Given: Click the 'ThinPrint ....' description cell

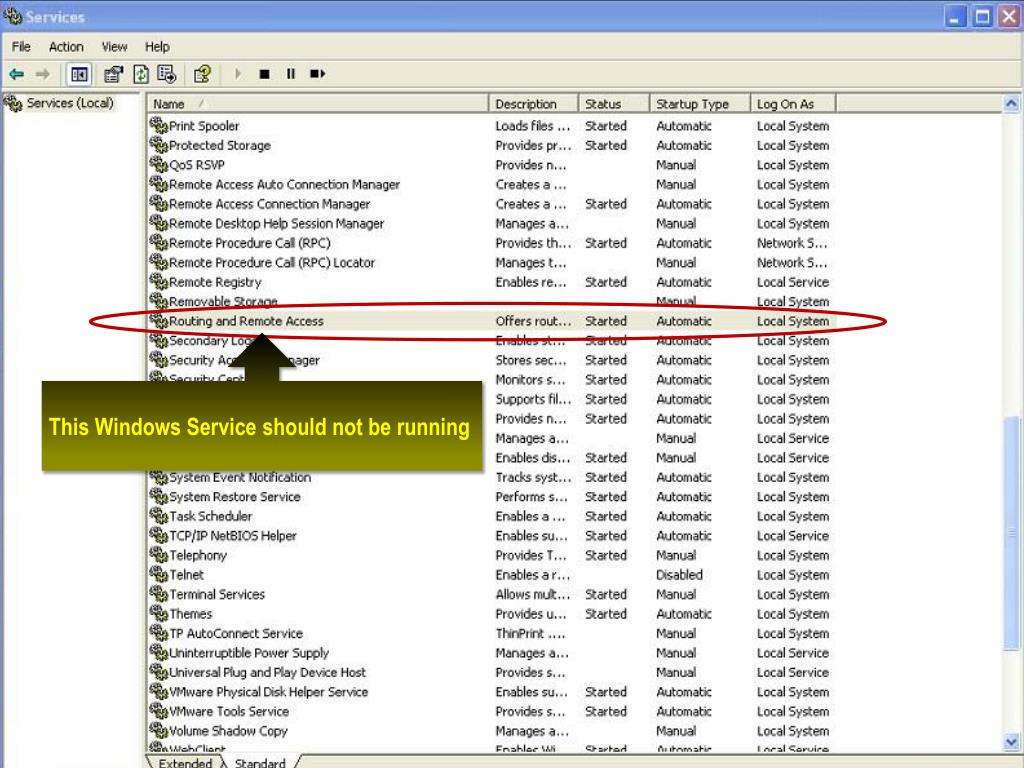Looking at the screenshot, I should (x=530, y=633).
